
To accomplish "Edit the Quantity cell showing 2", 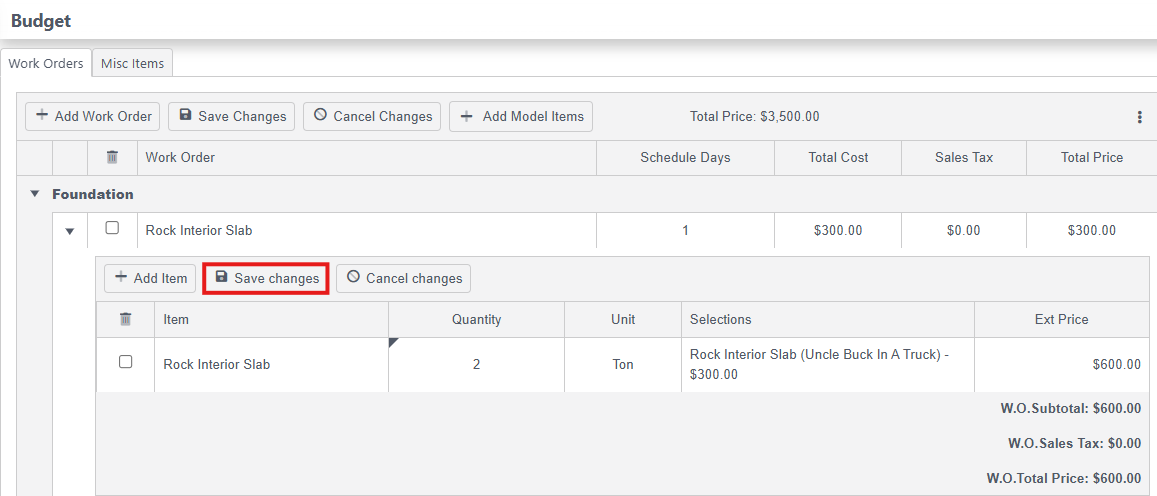I will point(476,364).
